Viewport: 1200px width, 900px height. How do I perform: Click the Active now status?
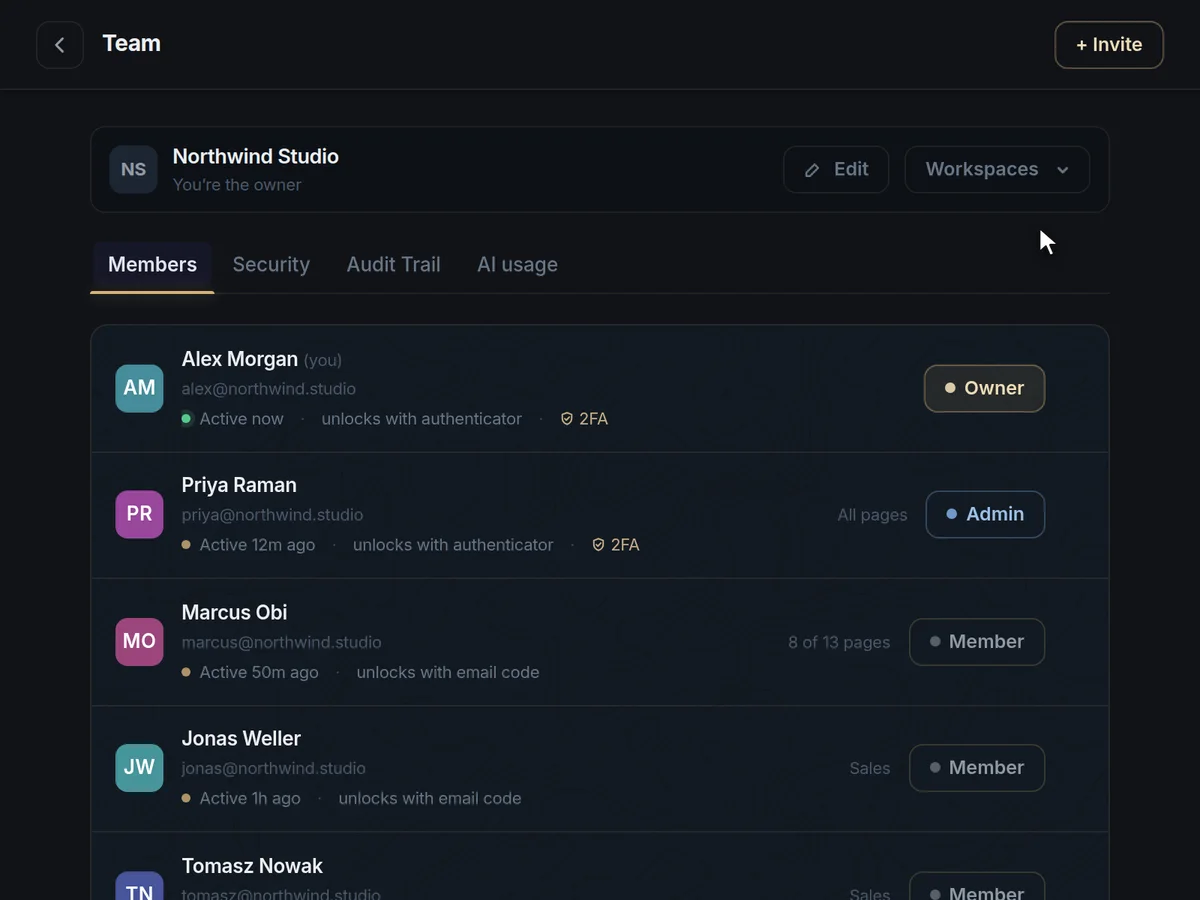tap(233, 419)
